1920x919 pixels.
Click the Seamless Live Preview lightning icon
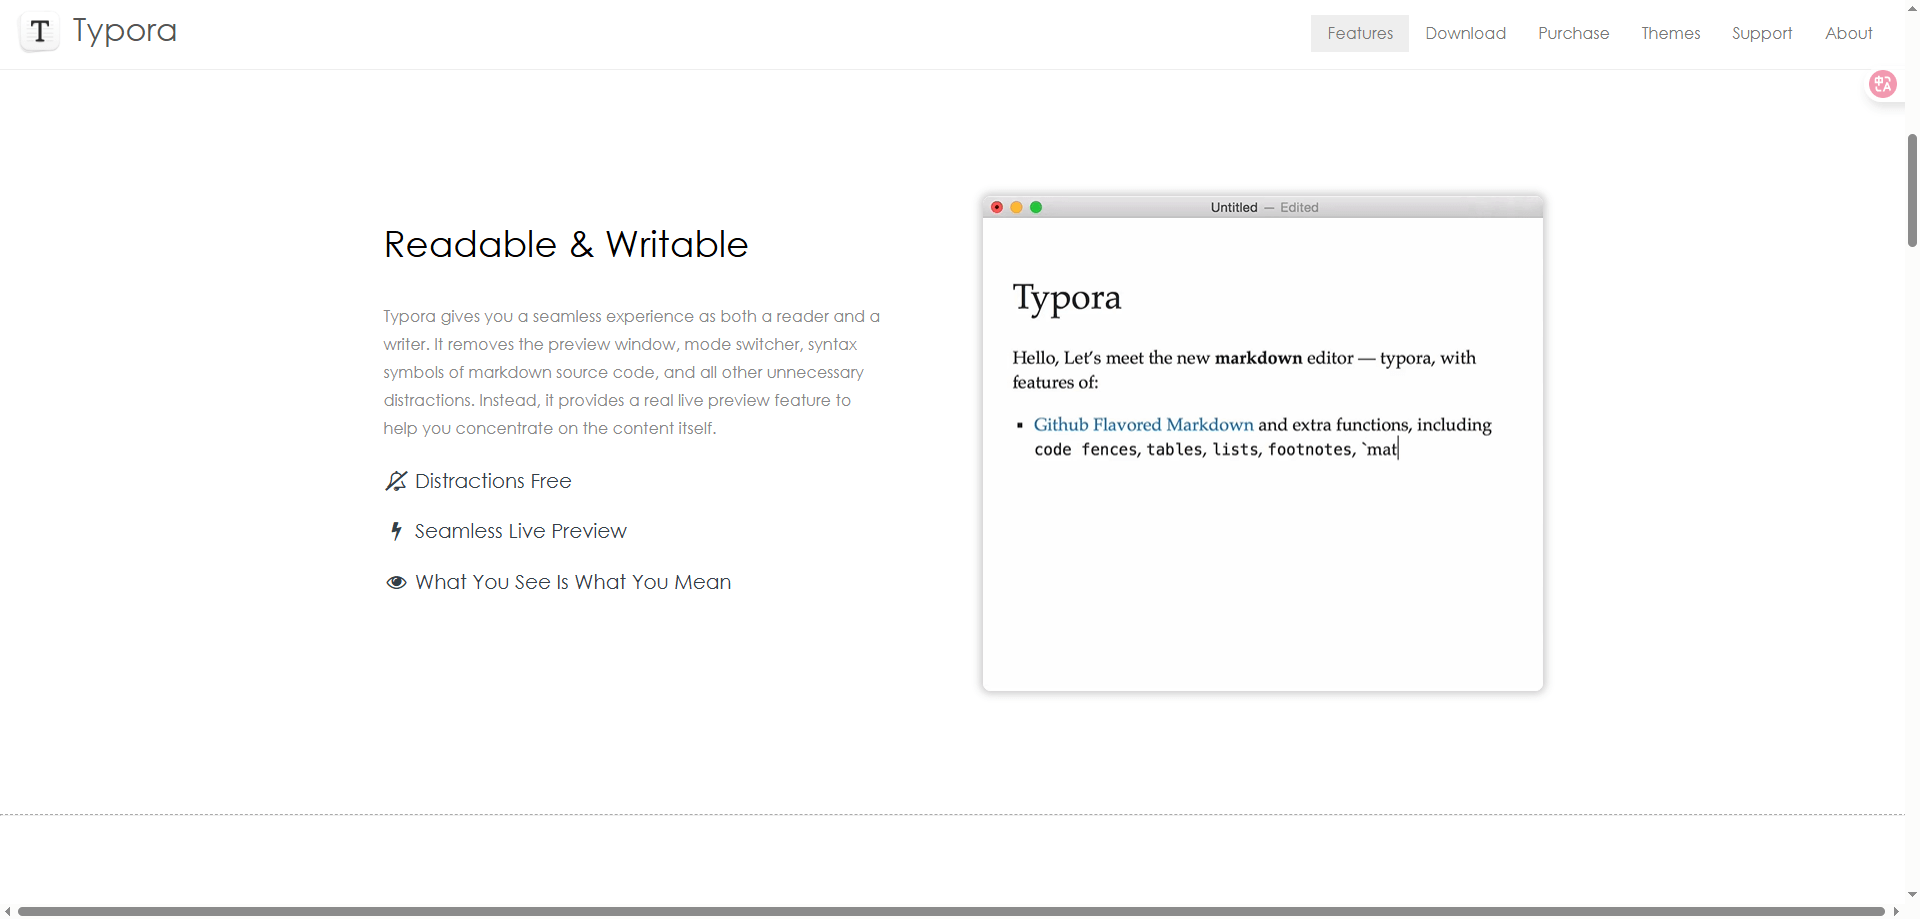pyautogui.click(x=396, y=531)
